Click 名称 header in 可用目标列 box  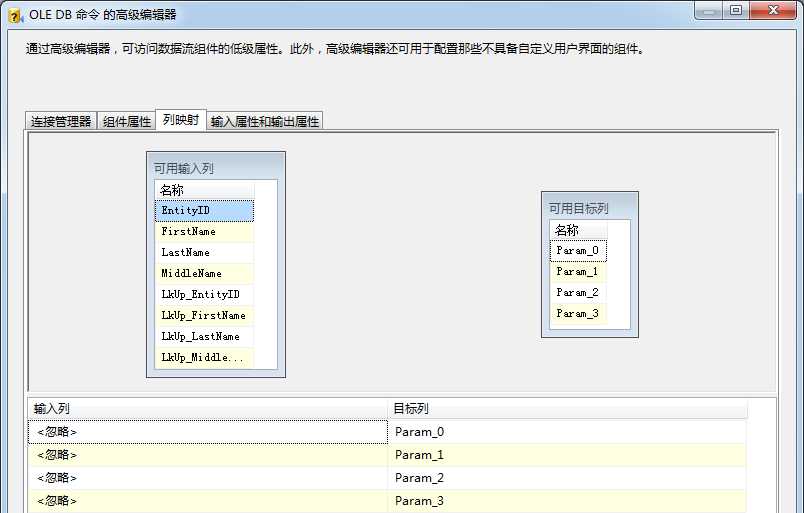(x=578, y=230)
